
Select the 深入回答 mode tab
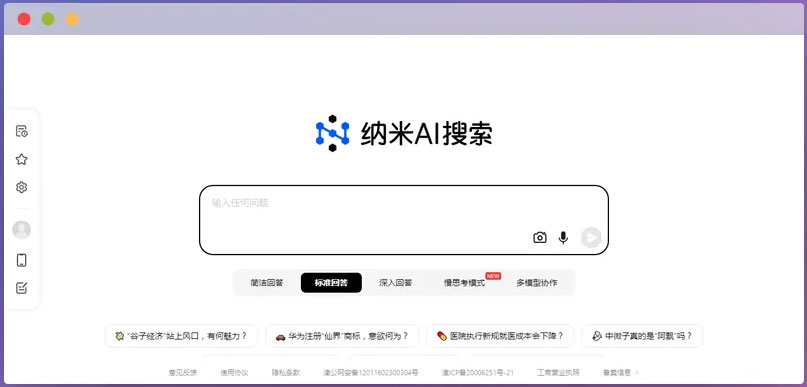396,283
